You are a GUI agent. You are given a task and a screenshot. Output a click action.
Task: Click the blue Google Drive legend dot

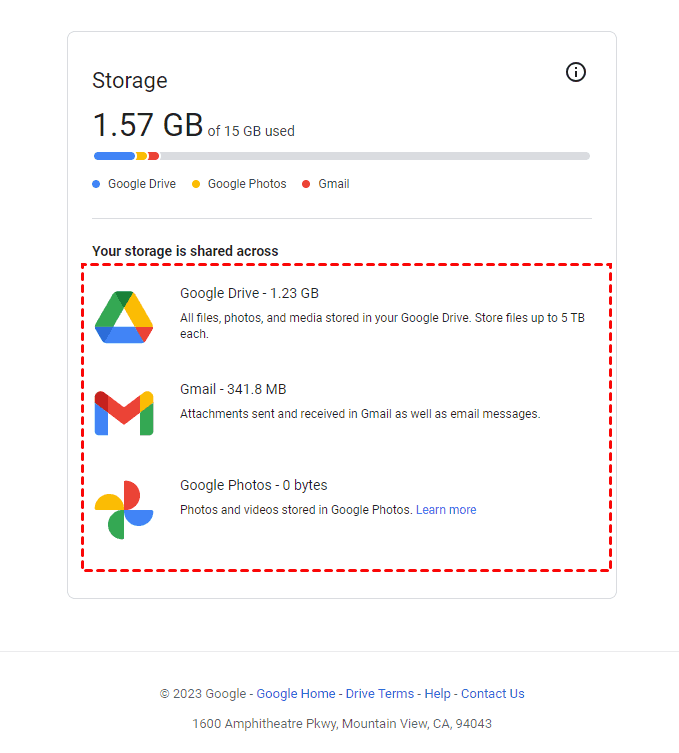(96, 184)
